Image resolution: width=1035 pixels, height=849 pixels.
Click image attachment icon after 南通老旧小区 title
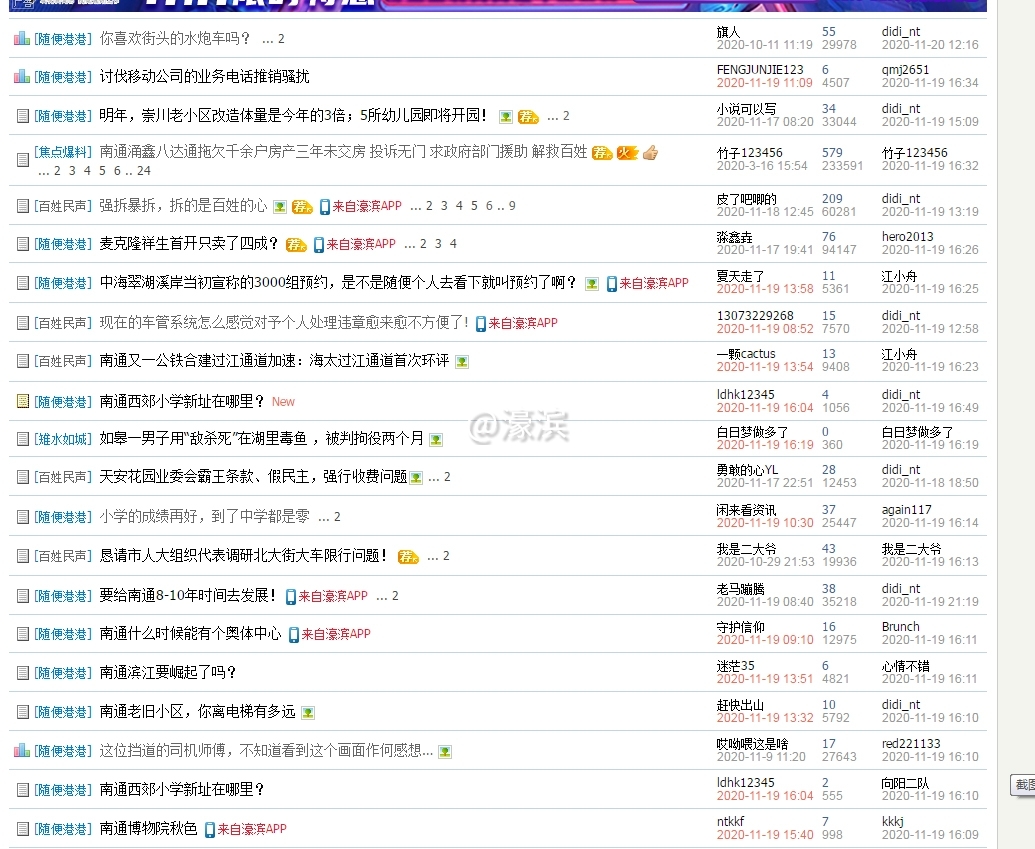[x=308, y=712]
